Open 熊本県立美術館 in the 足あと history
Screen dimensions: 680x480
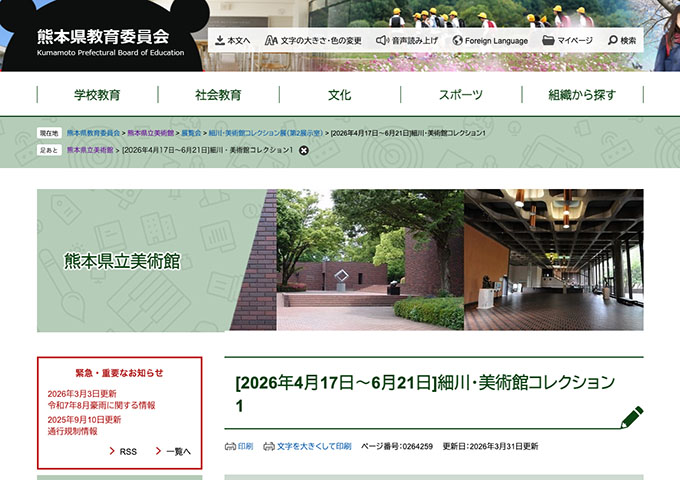[x=90, y=150]
